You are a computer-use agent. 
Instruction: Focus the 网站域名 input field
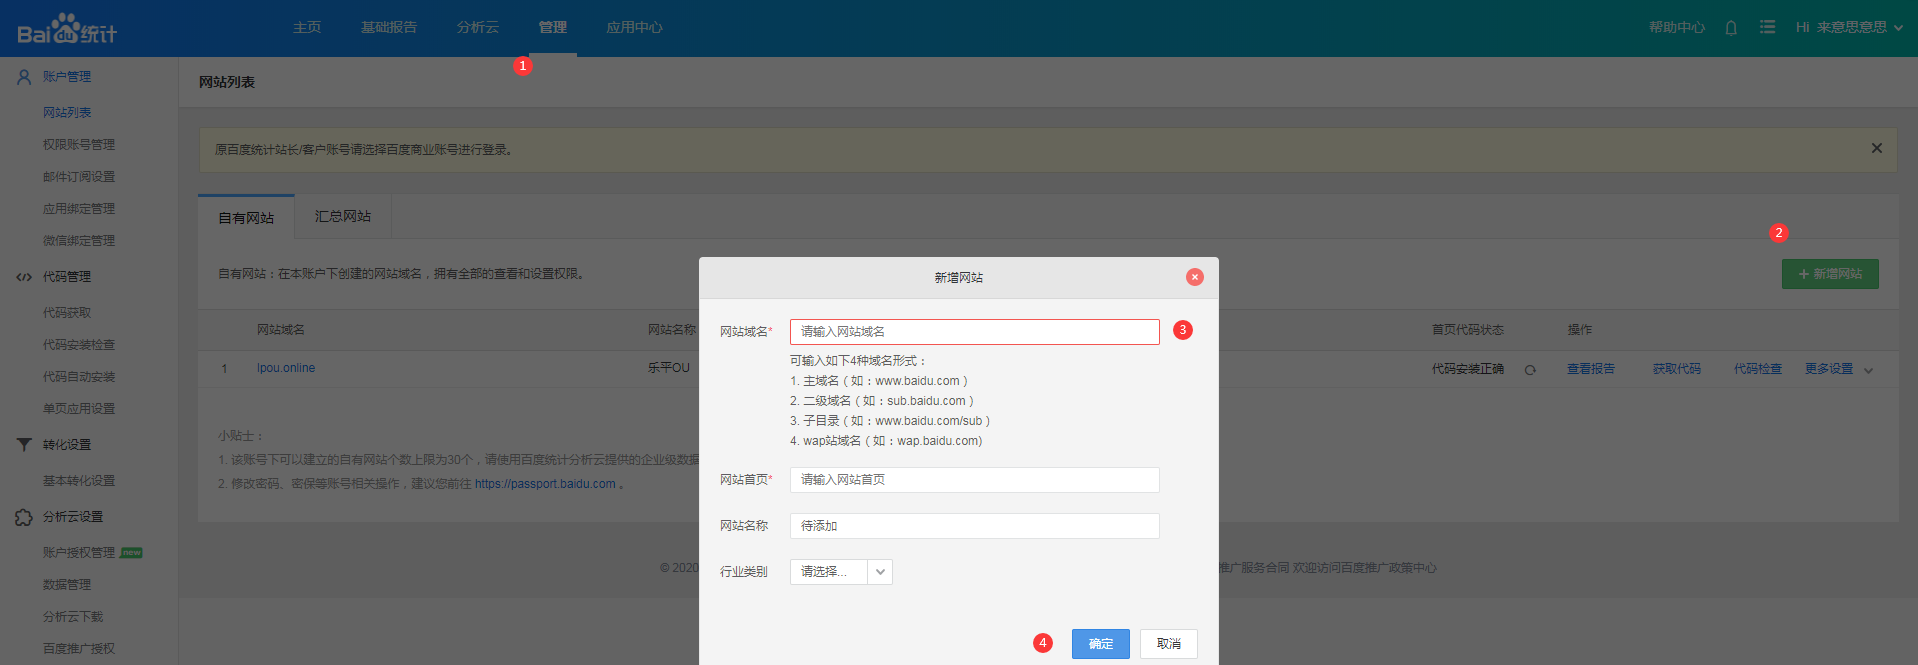[975, 332]
